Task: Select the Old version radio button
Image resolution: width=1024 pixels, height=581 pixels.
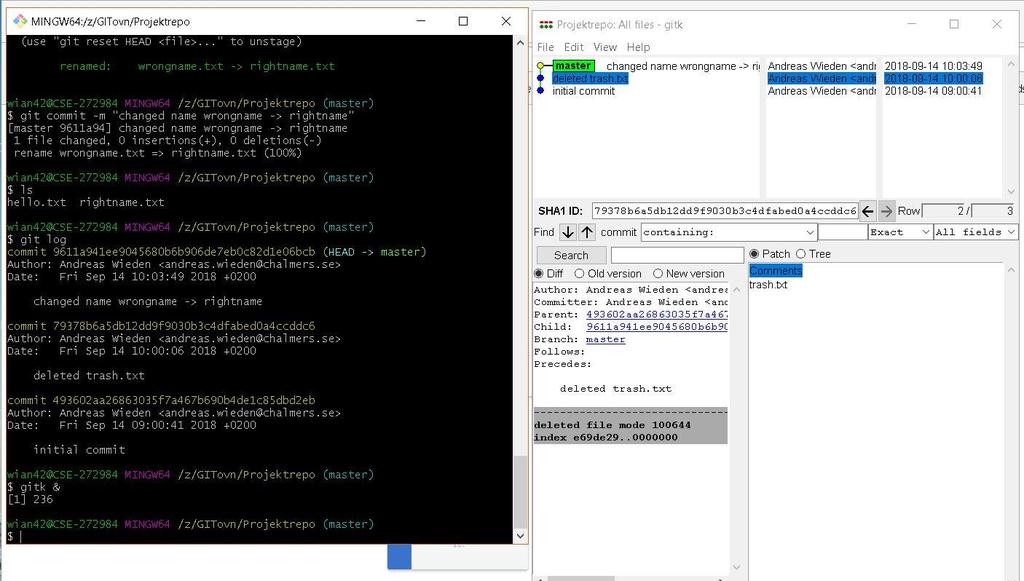Action: [579, 274]
